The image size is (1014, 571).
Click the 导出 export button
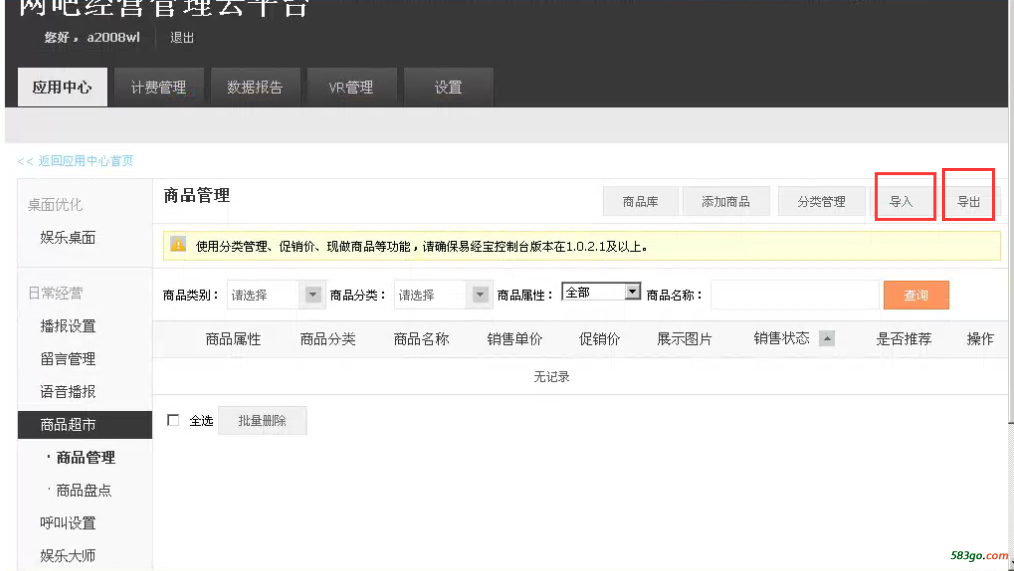tap(968, 201)
